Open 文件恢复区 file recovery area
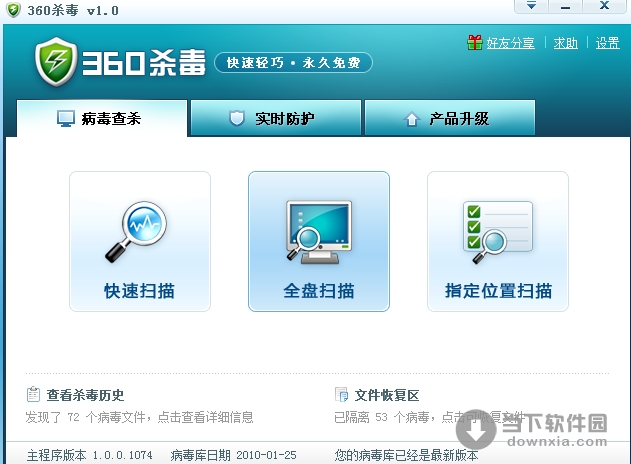The width and height of the screenshot is (631, 464). 387,395
